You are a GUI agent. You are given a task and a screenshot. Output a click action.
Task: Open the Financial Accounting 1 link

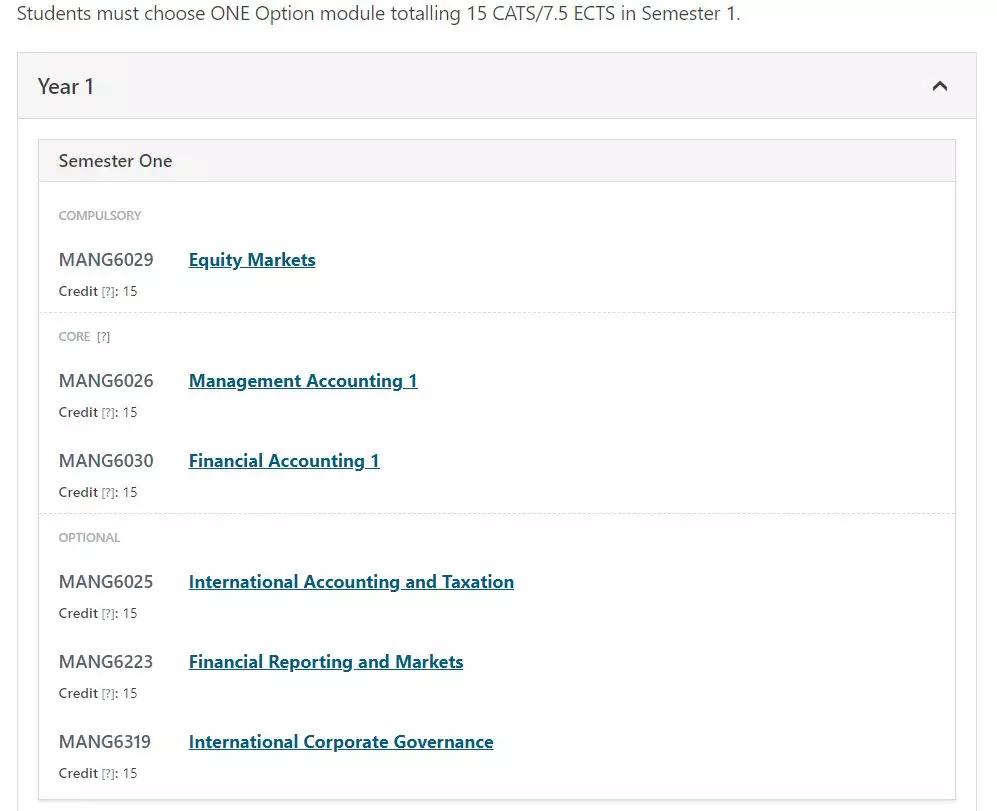(284, 461)
